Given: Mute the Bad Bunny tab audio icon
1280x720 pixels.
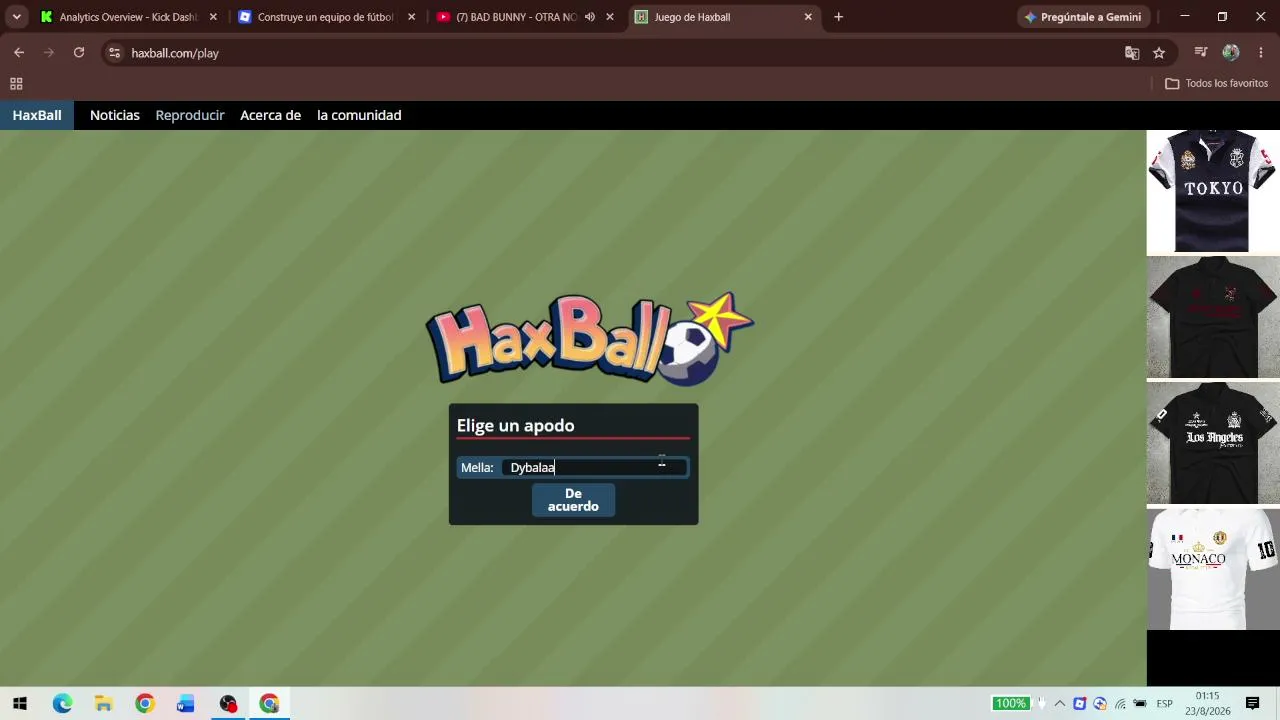Looking at the screenshot, I should [590, 17].
